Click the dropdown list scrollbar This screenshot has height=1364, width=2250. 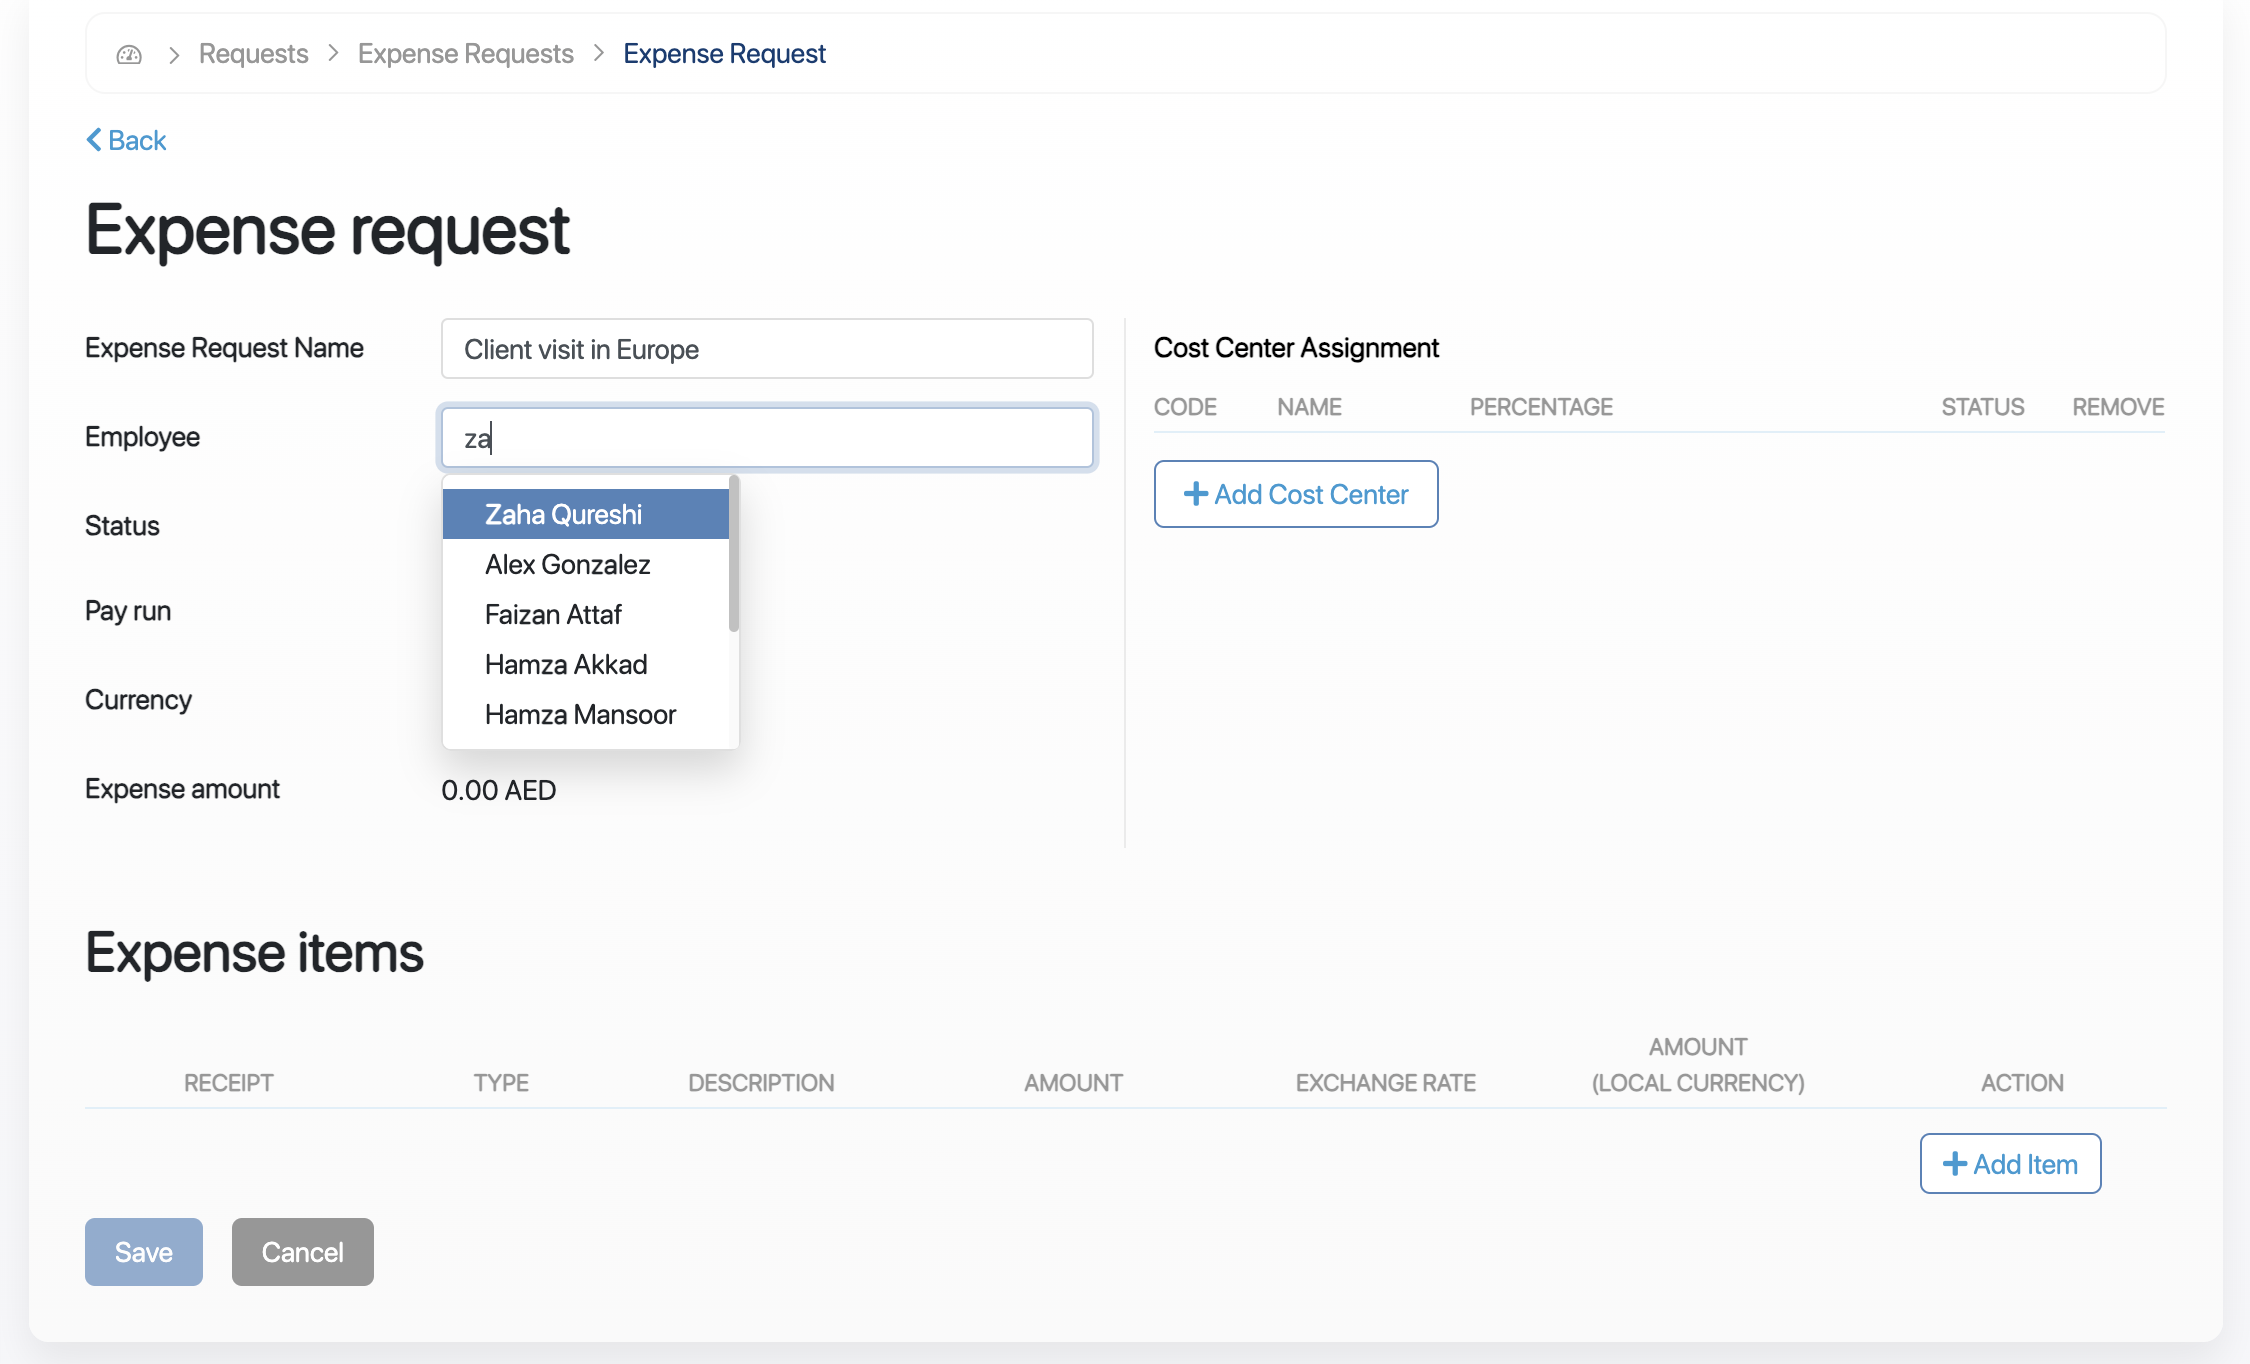click(734, 555)
